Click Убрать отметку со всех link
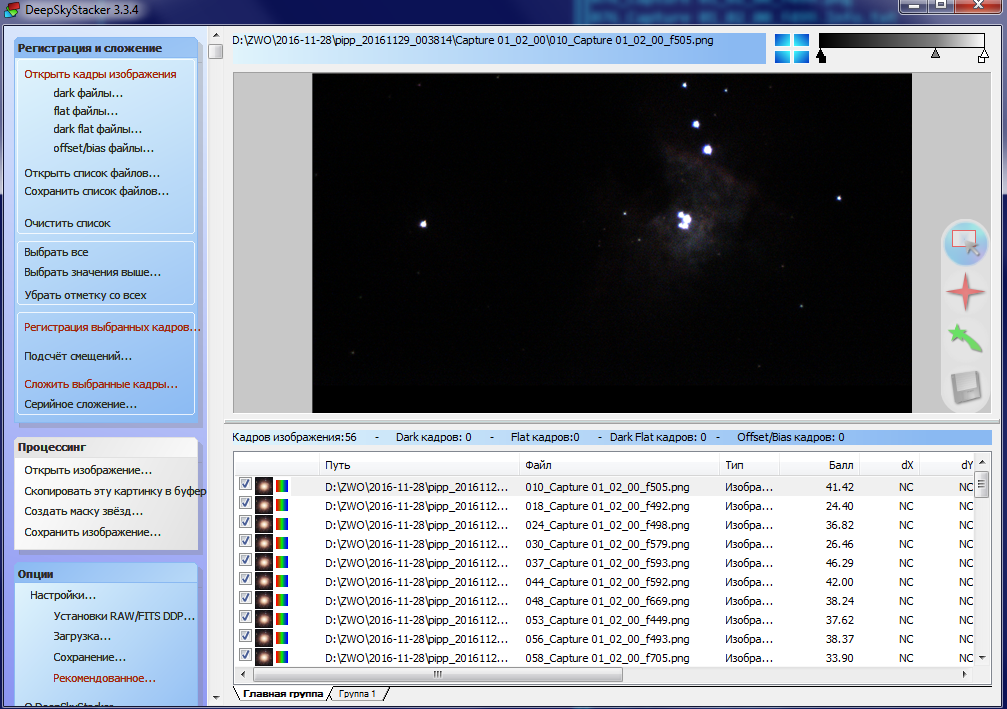Viewport: 1007px width, 709px height. [85, 295]
